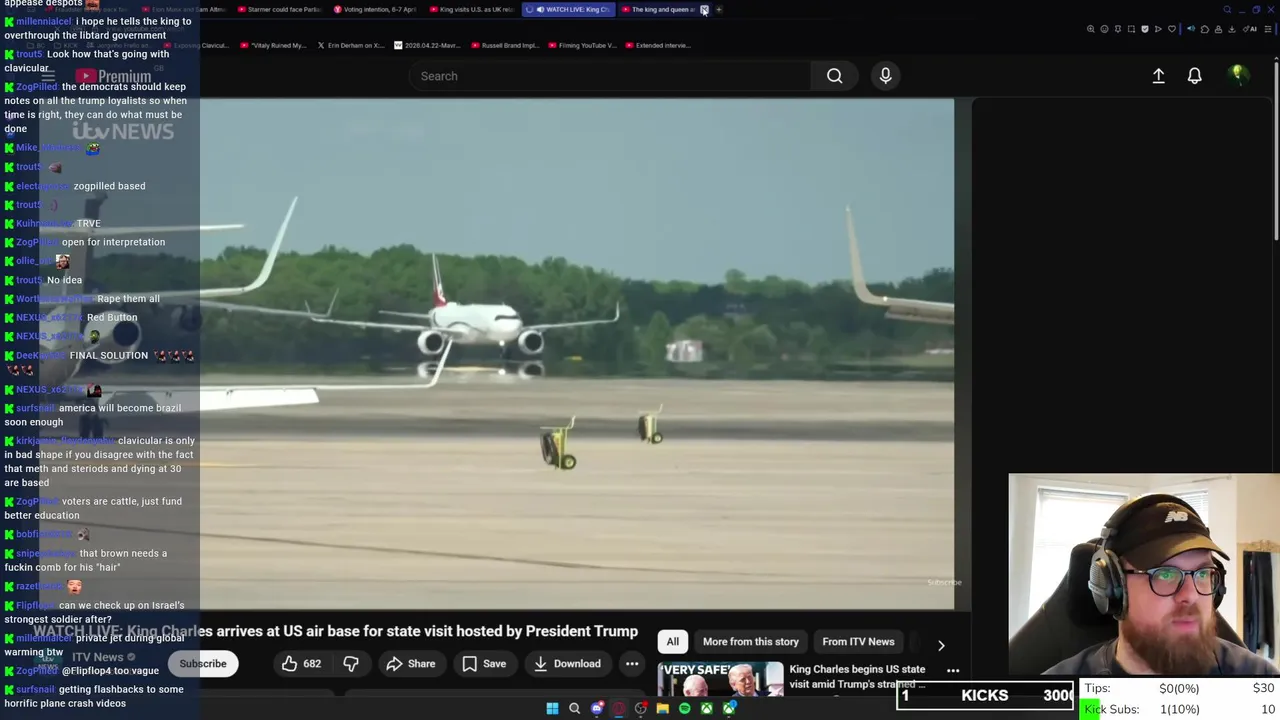1280x720 pixels.
Task: Toggle tab audio with the speaker icon
Action: (x=1191, y=29)
